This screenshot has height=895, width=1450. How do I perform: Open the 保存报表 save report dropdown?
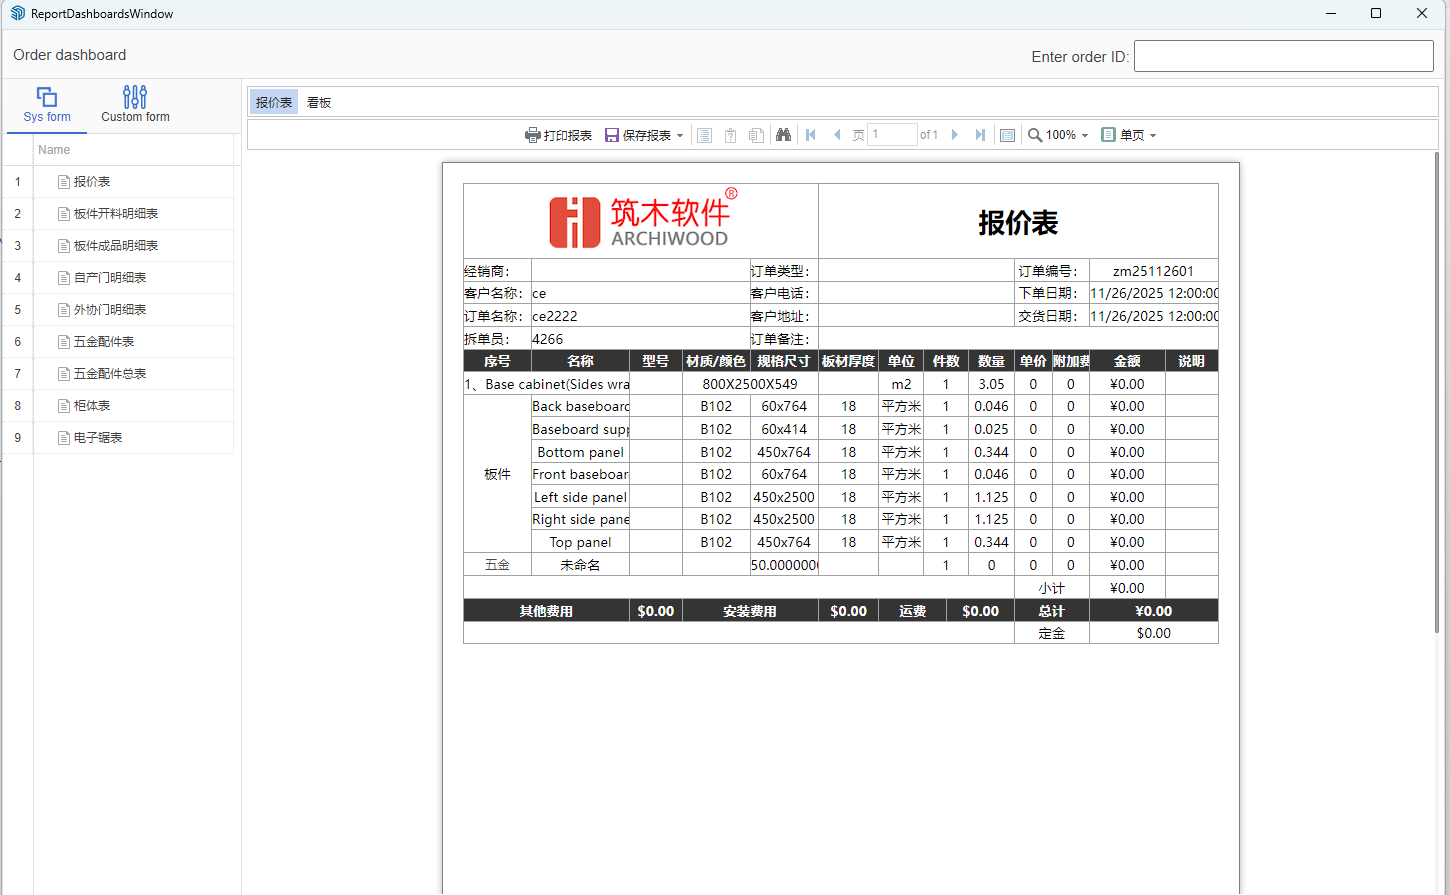coord(644,135)
